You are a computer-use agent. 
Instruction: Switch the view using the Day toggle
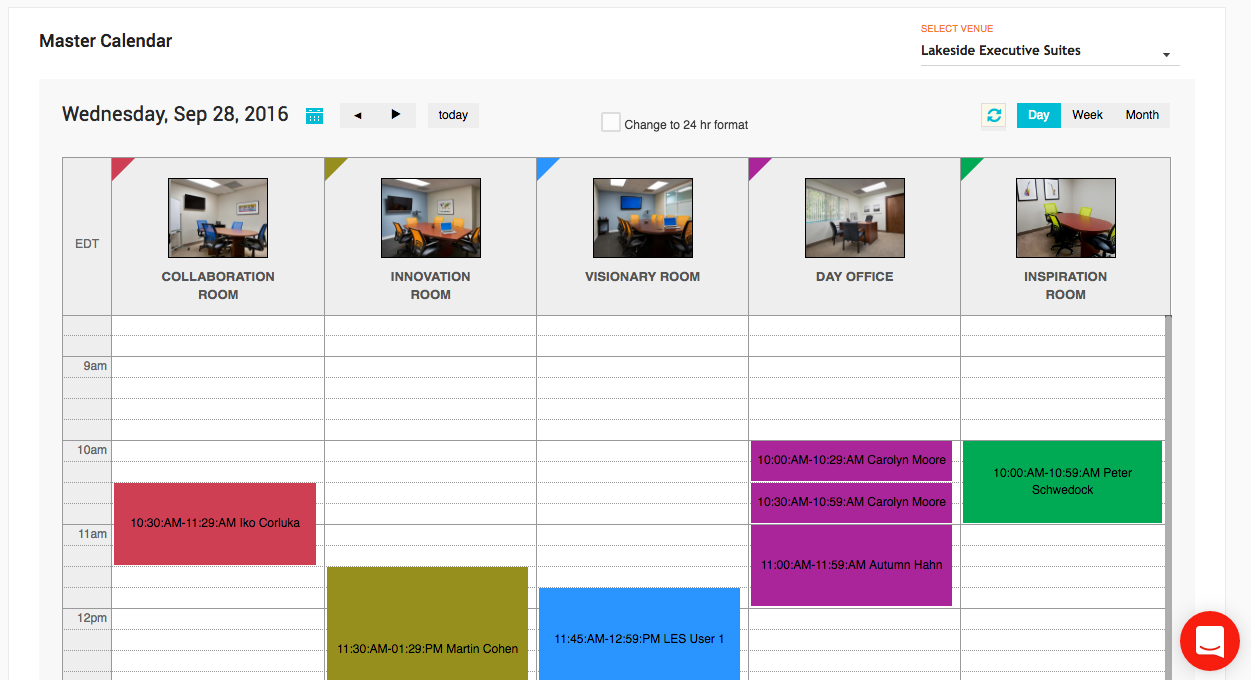point(1038,115)
